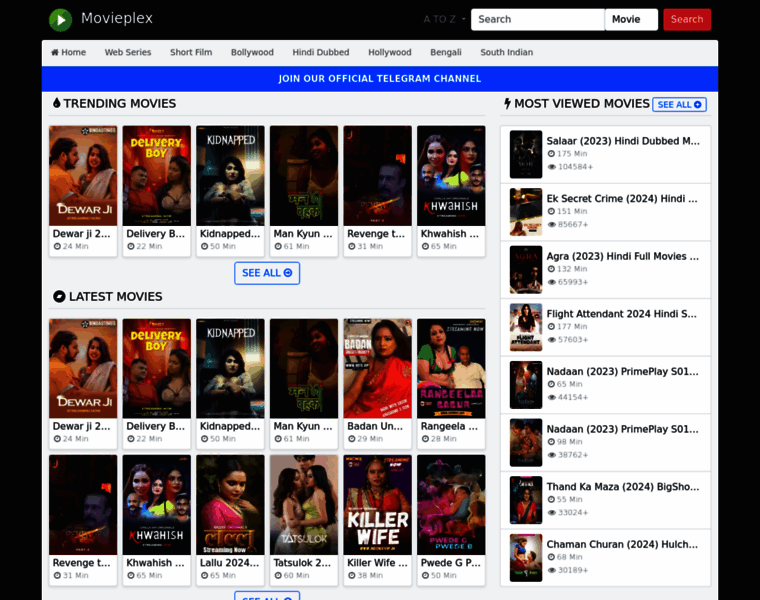Screen dimensions: 760x600
Task: Click the 60 Min duration under Tatsulok
Action: coord(296,576)
